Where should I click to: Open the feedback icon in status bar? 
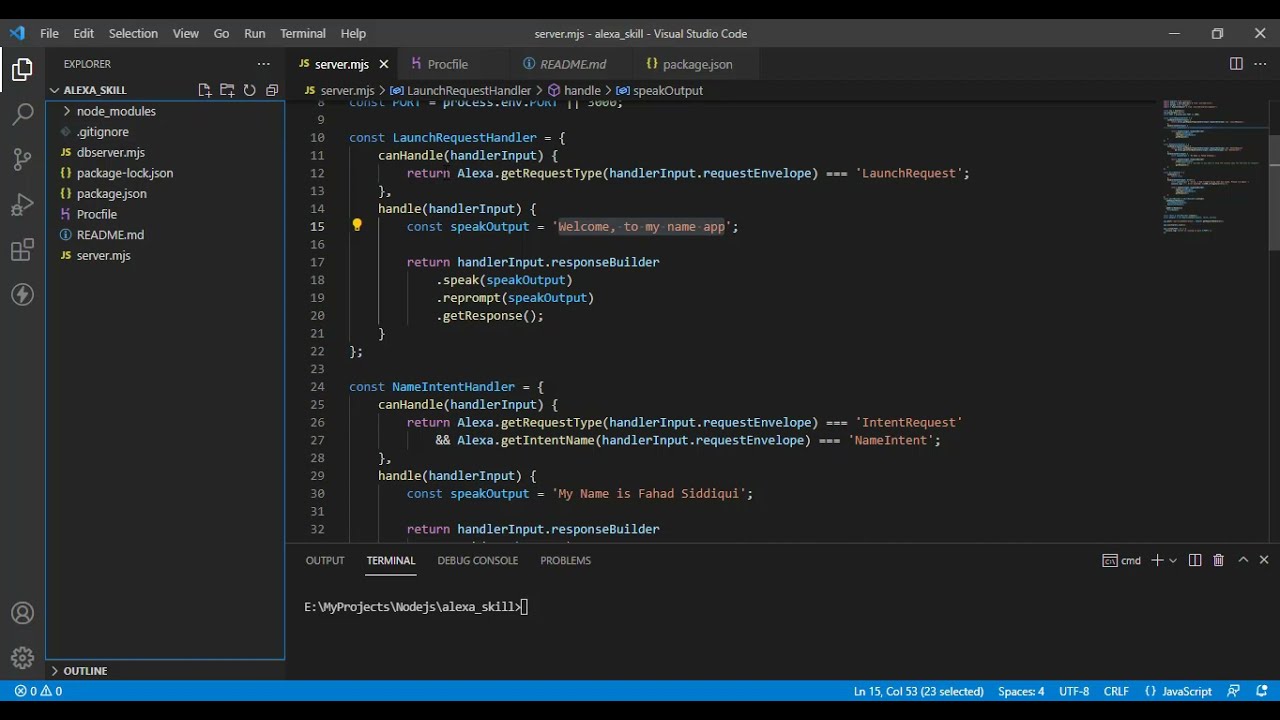coord(1234,691)
